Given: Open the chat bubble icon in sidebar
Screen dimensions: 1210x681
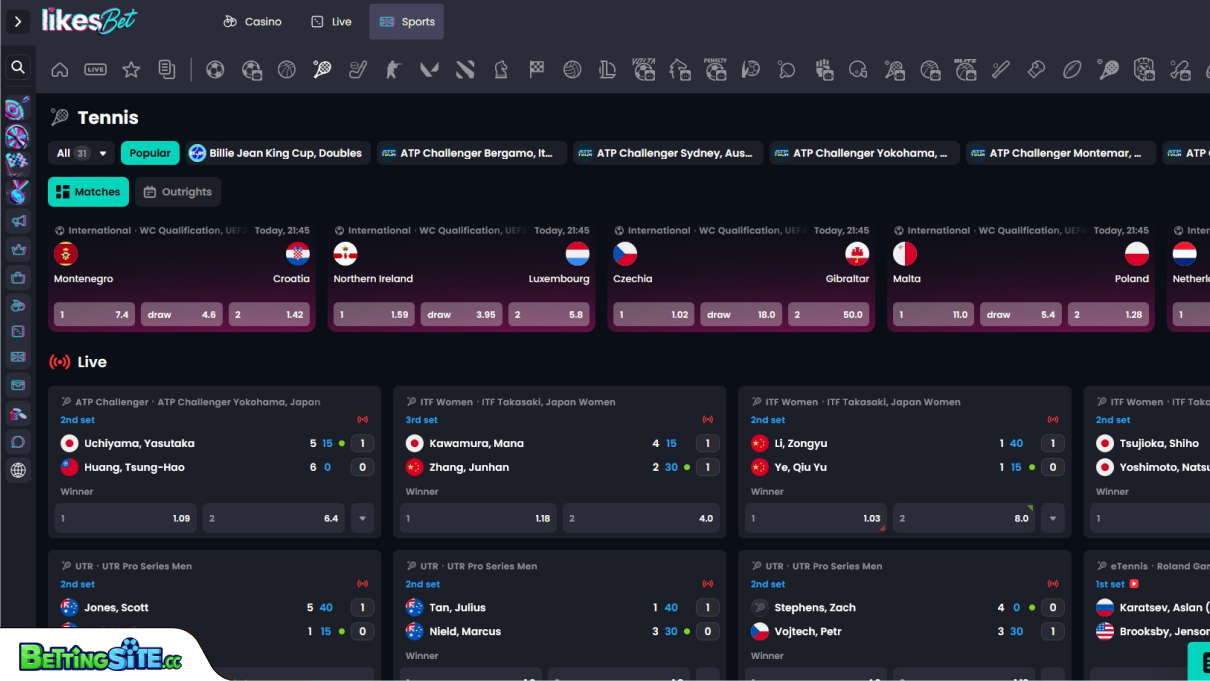Looking at the screenshot, I should 18,441.
